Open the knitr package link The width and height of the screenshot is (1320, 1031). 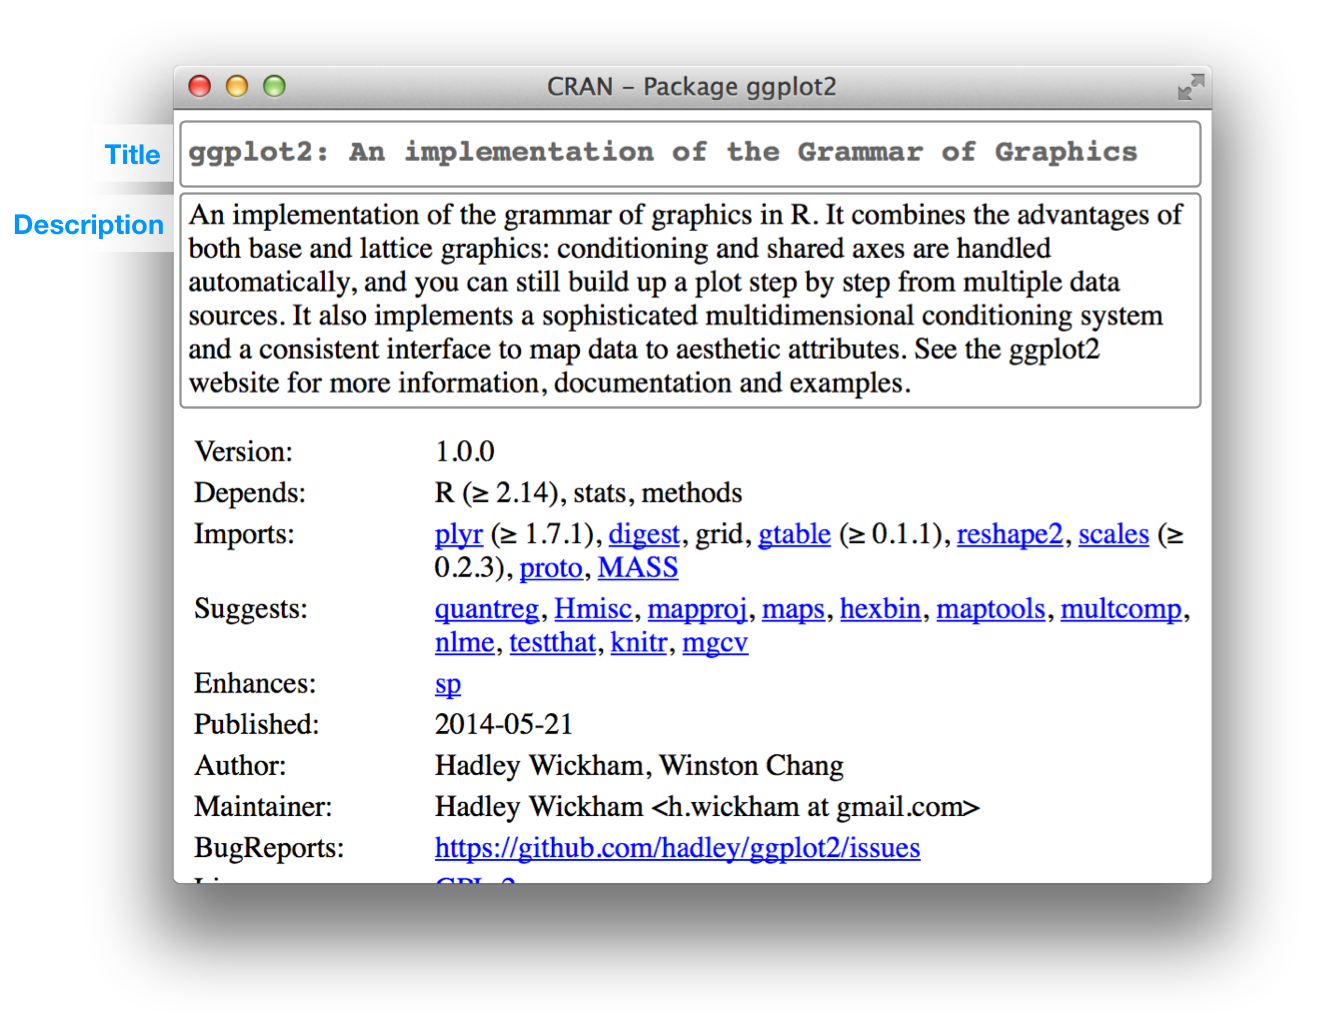639,642
